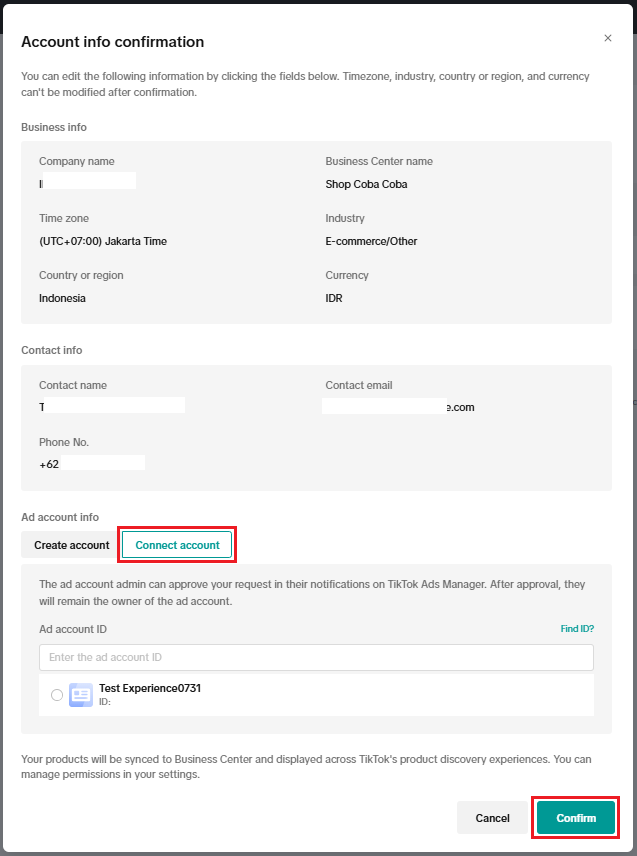The width and height of the screenshot is (637, 856).
Task: Click the Test Experience0731 account name
Action: [x=150, y=688]
